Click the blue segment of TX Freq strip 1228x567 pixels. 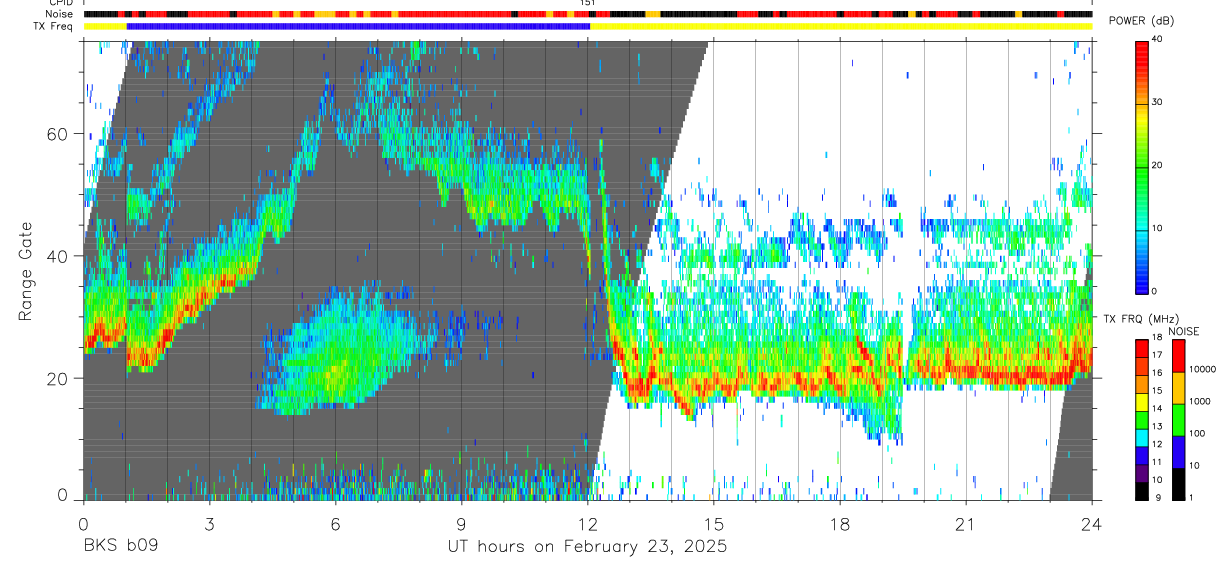tap(358, 26)
